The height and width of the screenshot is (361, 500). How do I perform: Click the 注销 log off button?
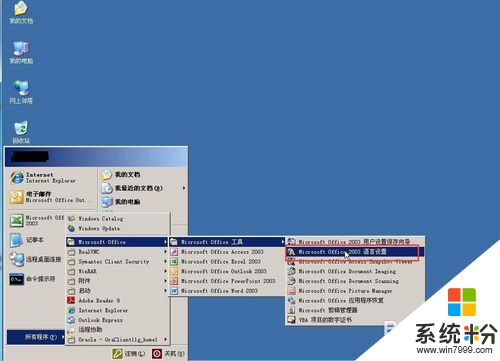click(x=129, y=353)
